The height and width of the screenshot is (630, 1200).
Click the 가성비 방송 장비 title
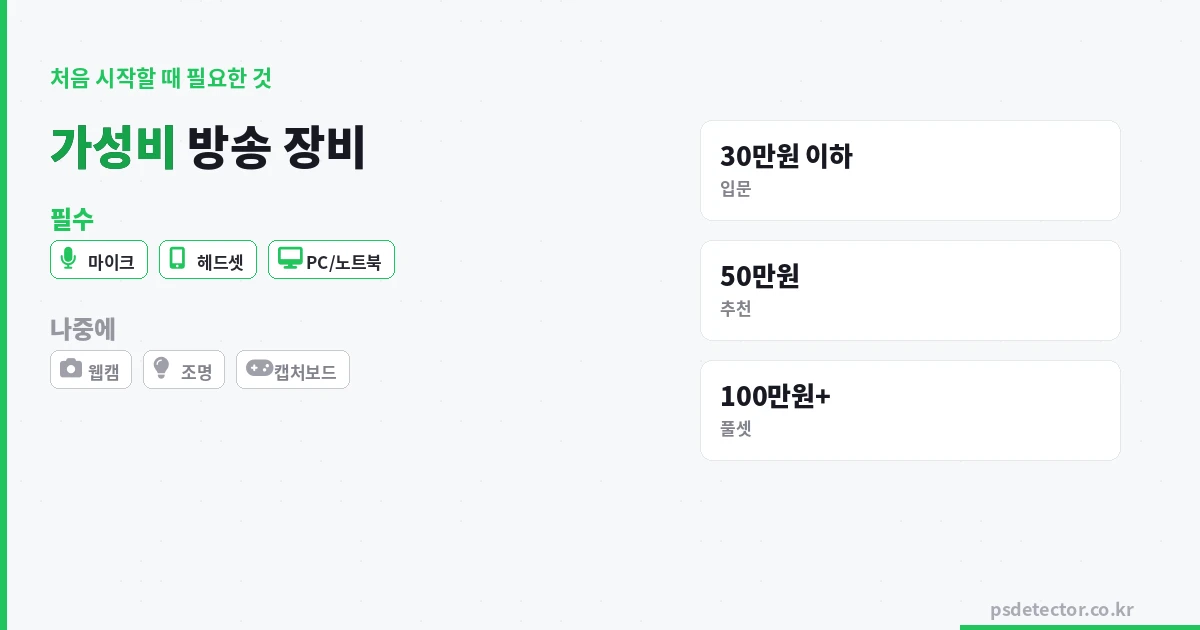(208, 148)
